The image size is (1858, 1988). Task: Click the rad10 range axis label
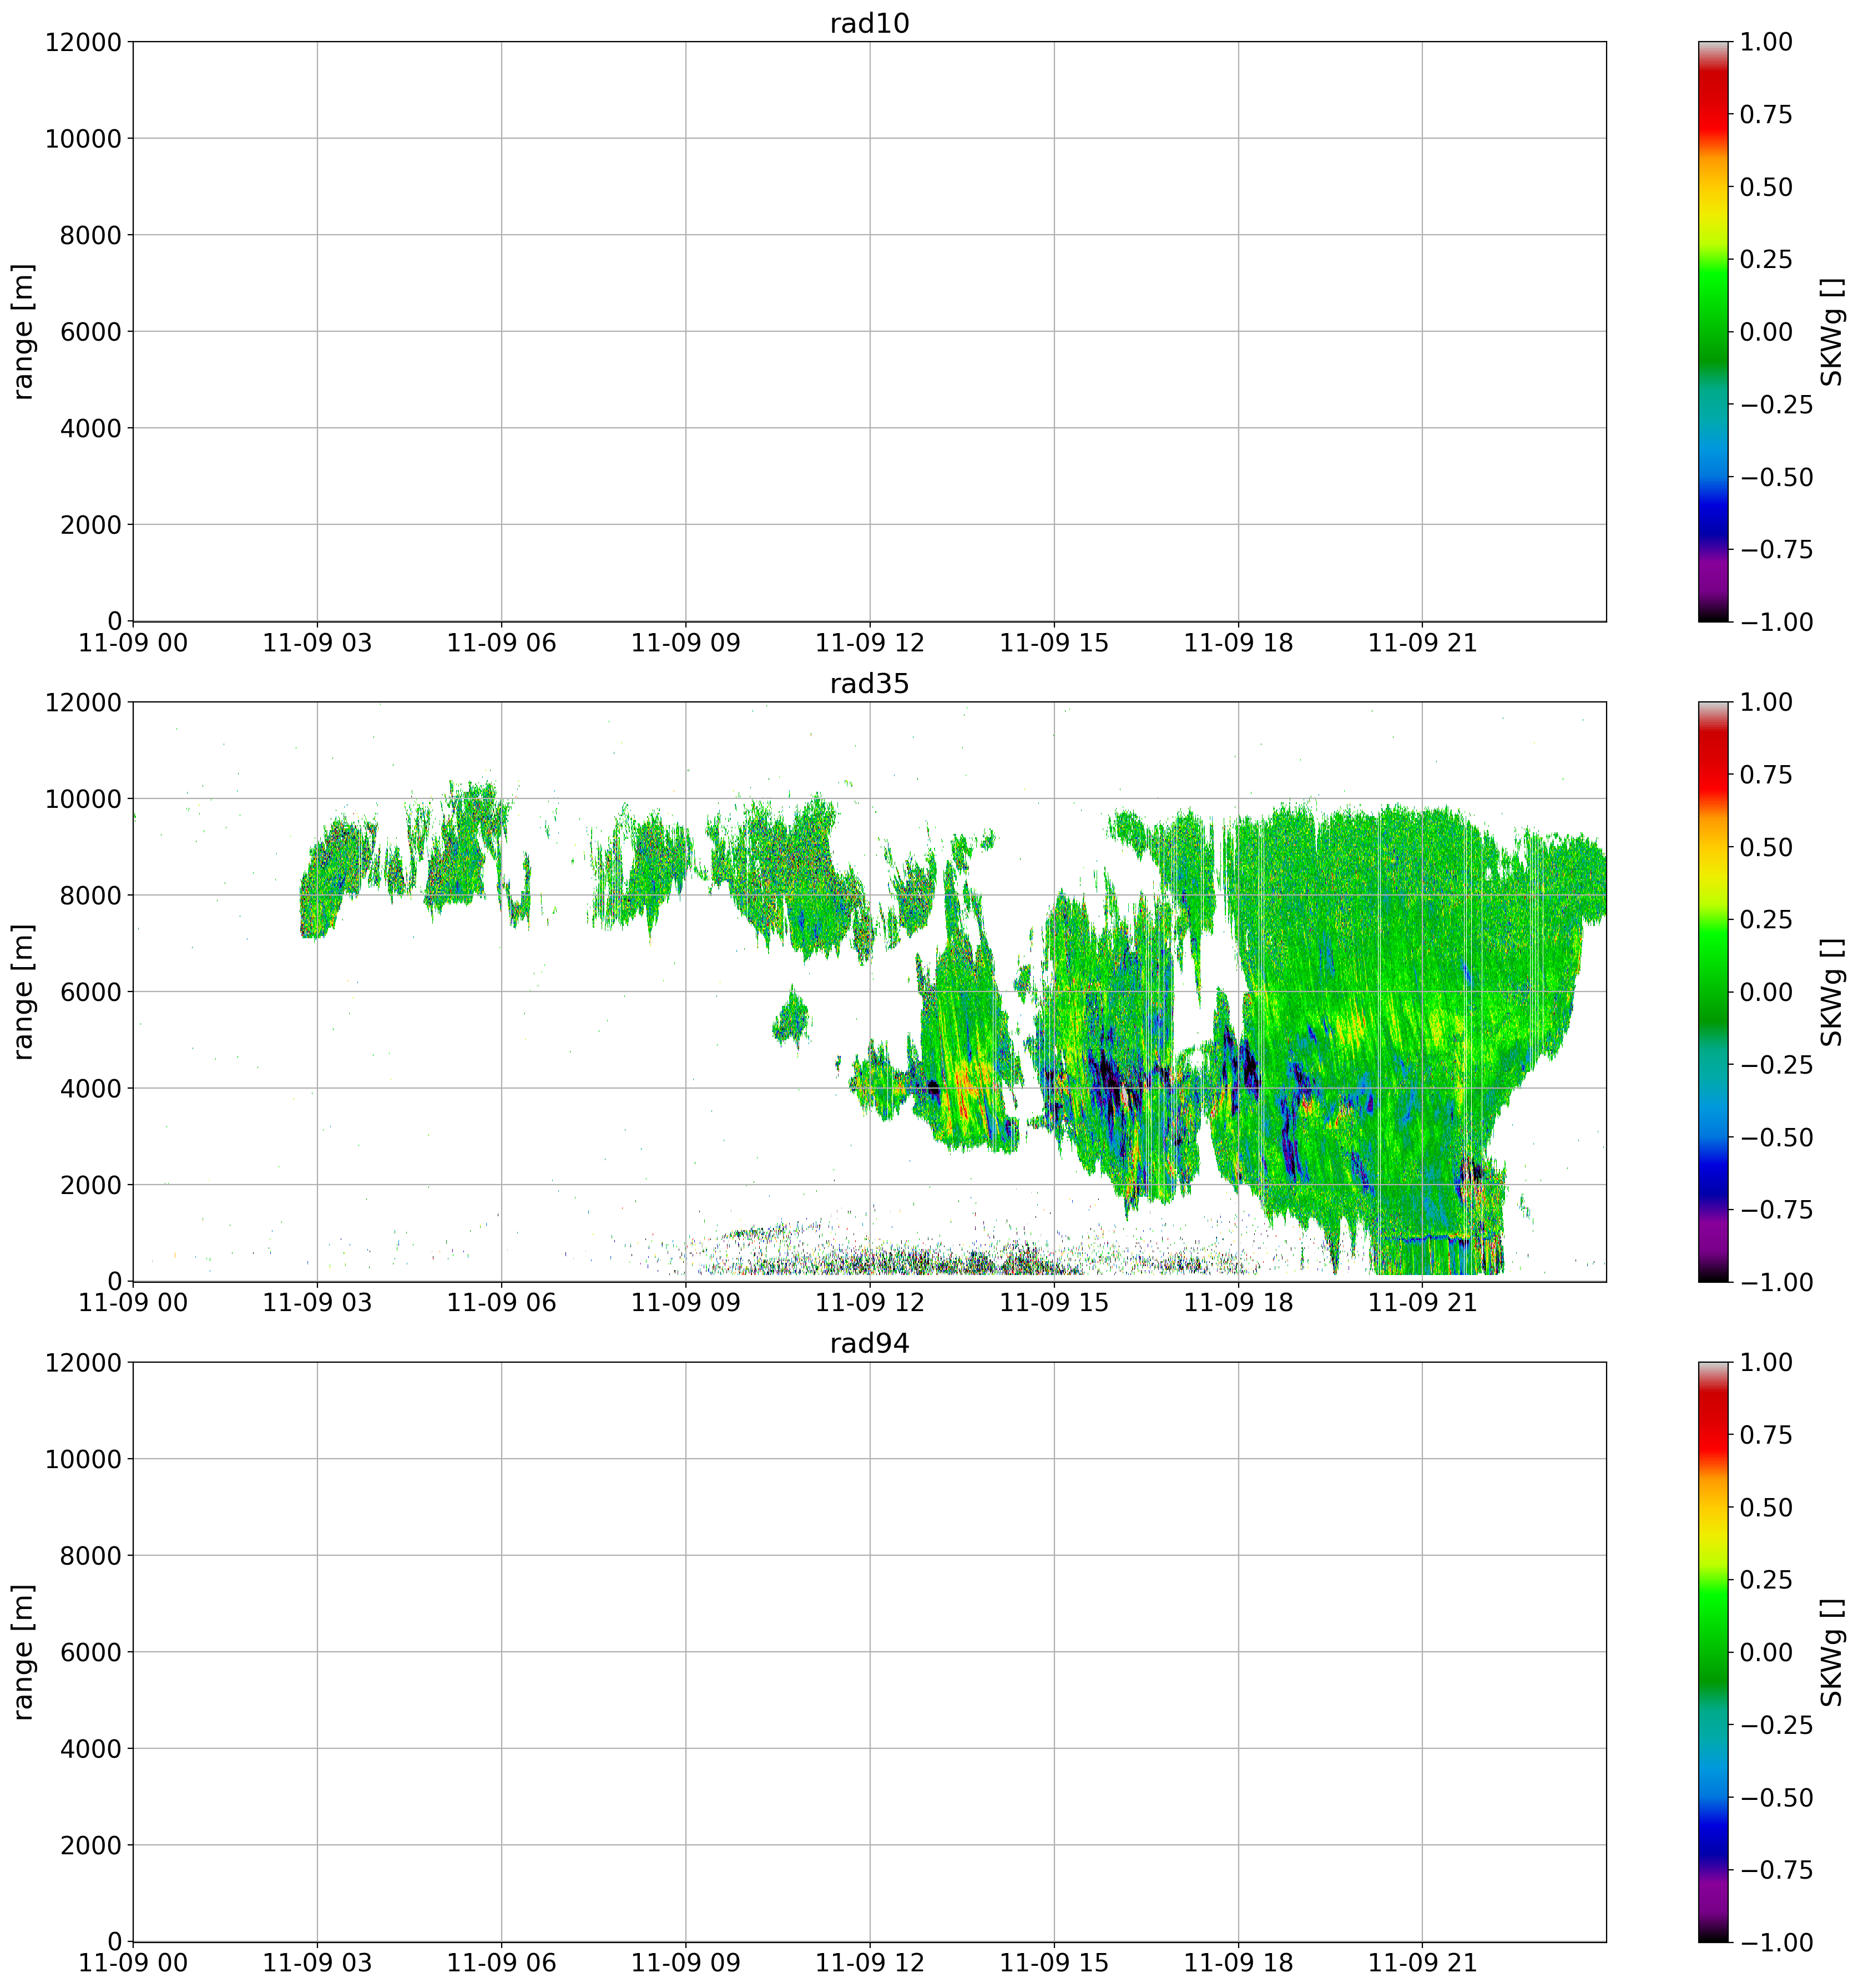[x=24, y=332]
